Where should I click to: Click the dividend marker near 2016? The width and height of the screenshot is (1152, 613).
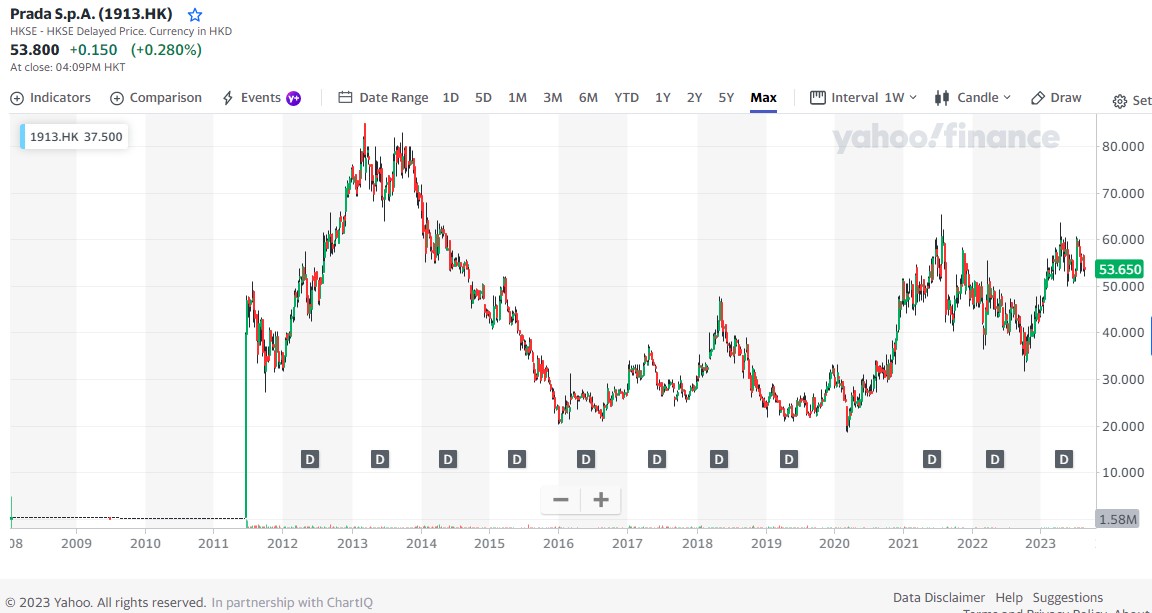(586, 459)
